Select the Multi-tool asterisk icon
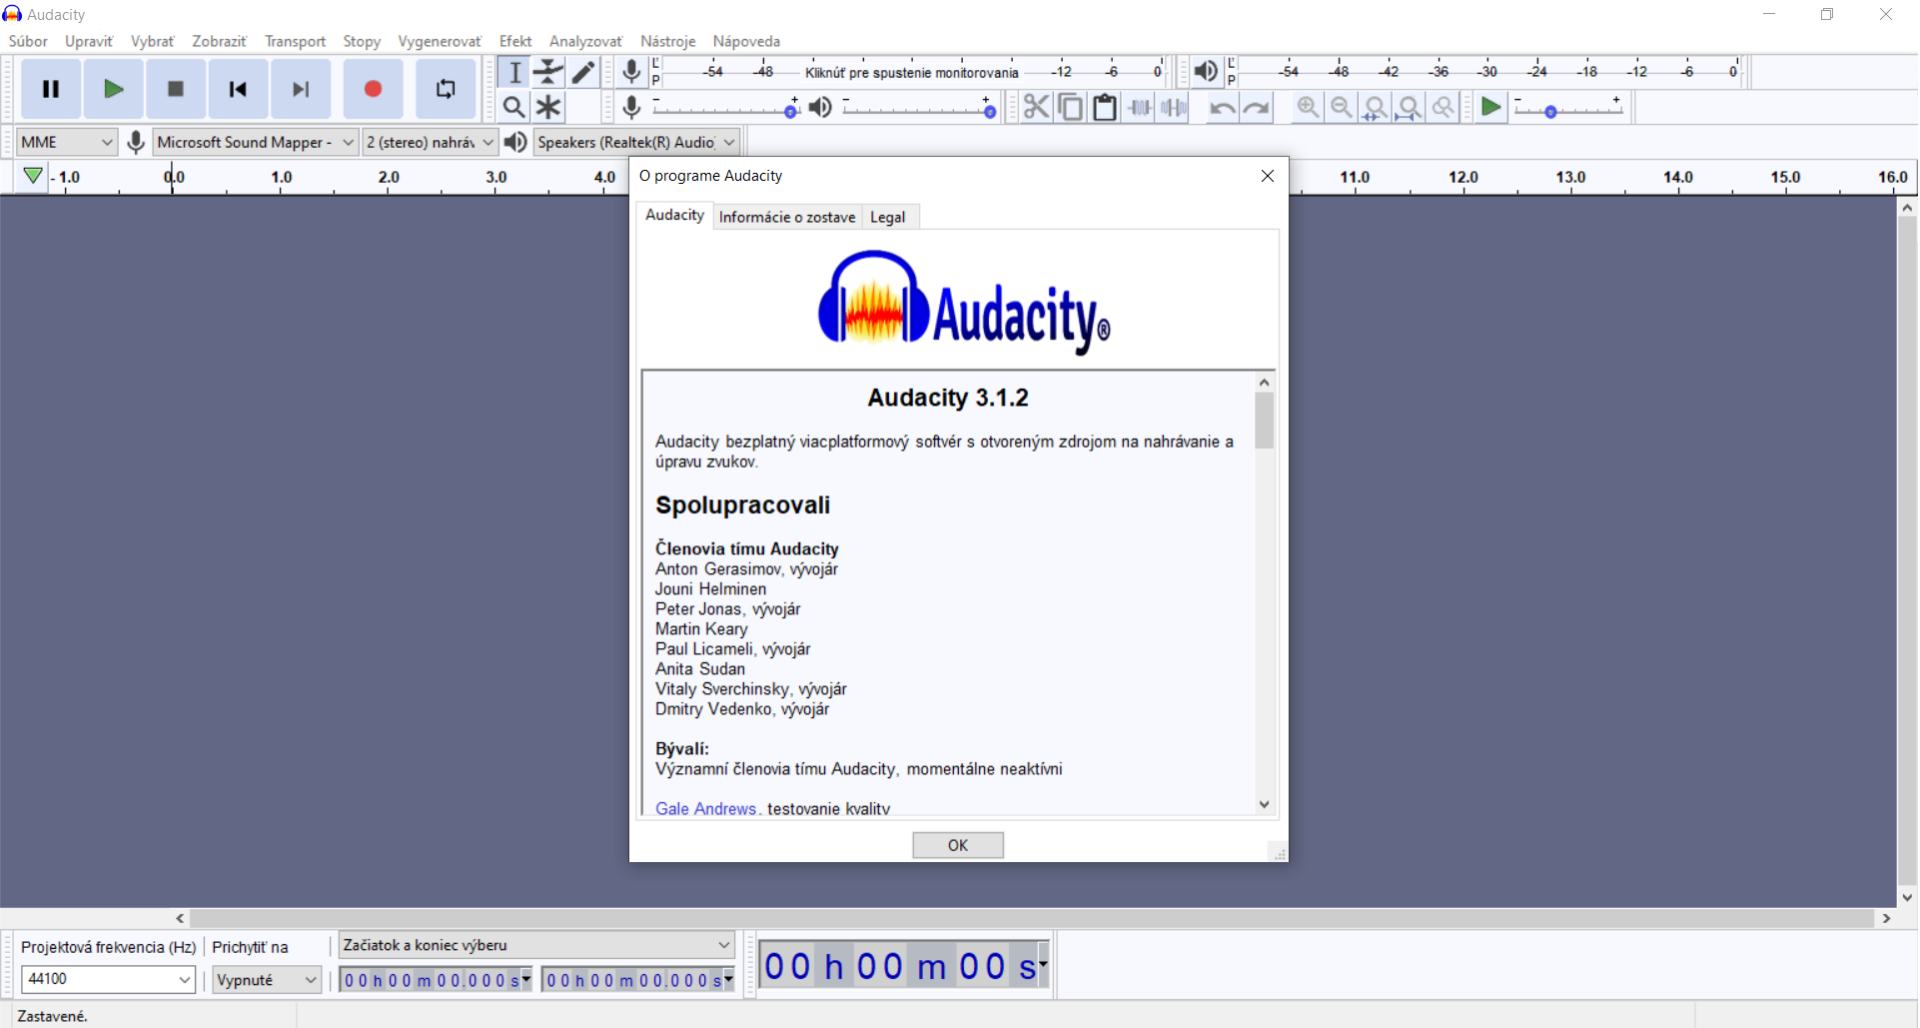This screenshot has width=1920, height=1028. 548,107
